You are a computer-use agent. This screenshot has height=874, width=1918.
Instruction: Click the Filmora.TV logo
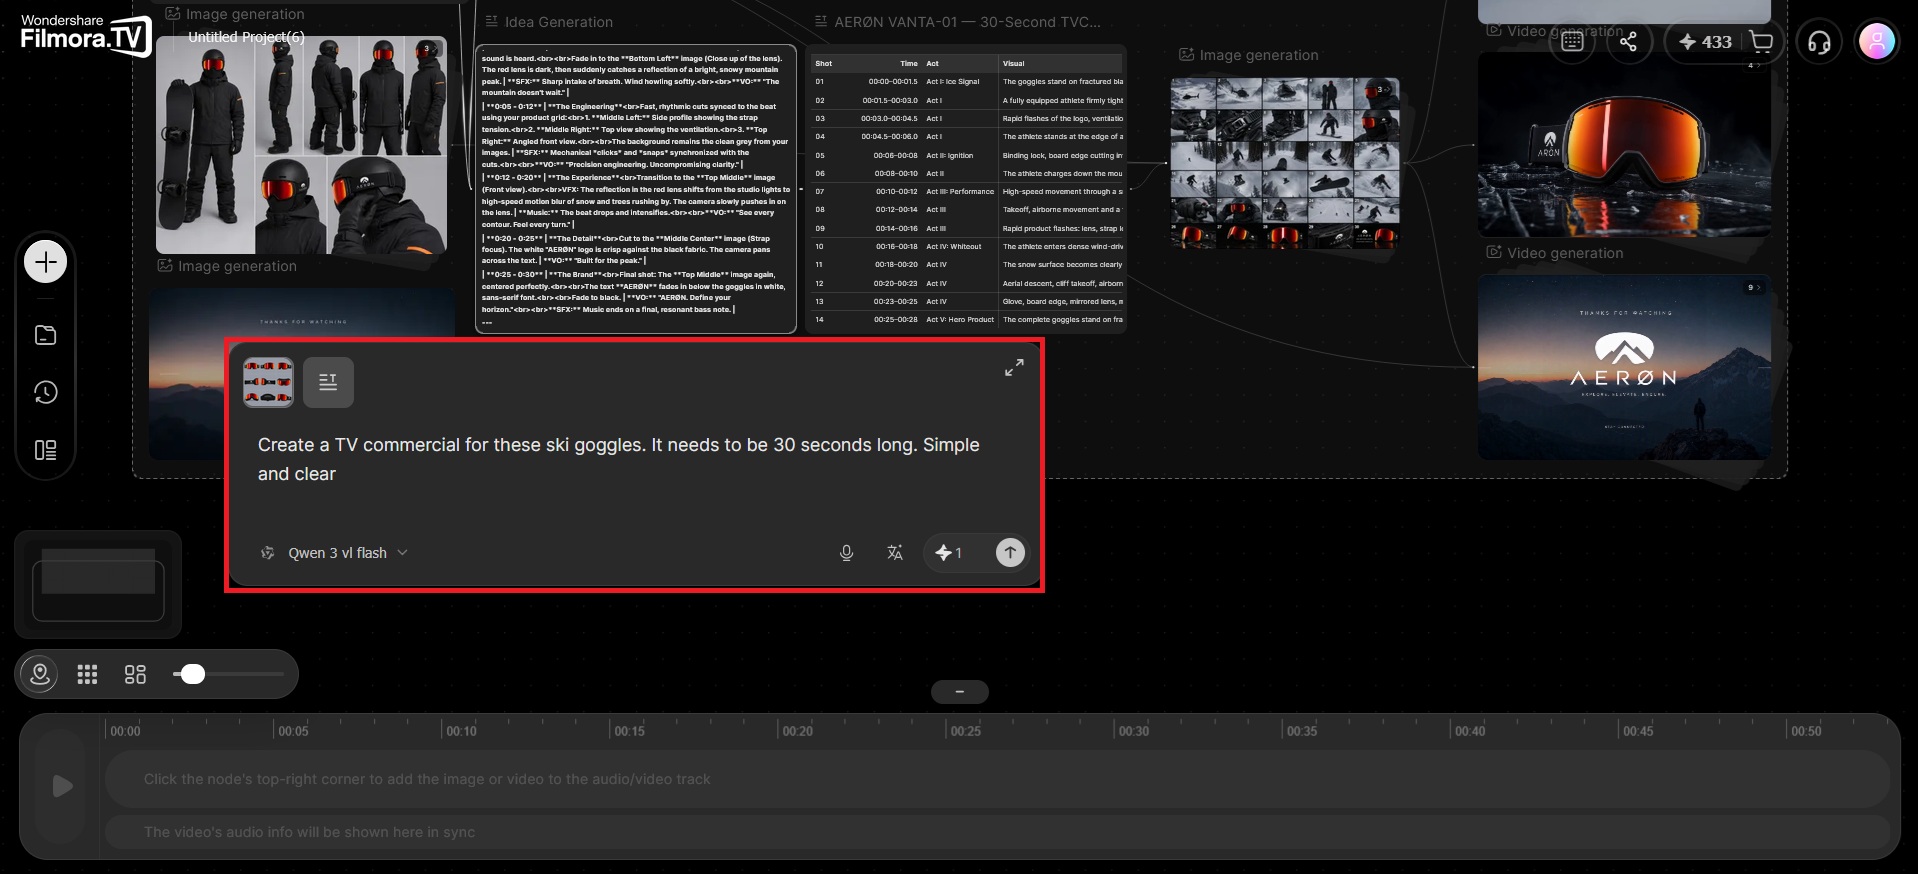point(85,34)
